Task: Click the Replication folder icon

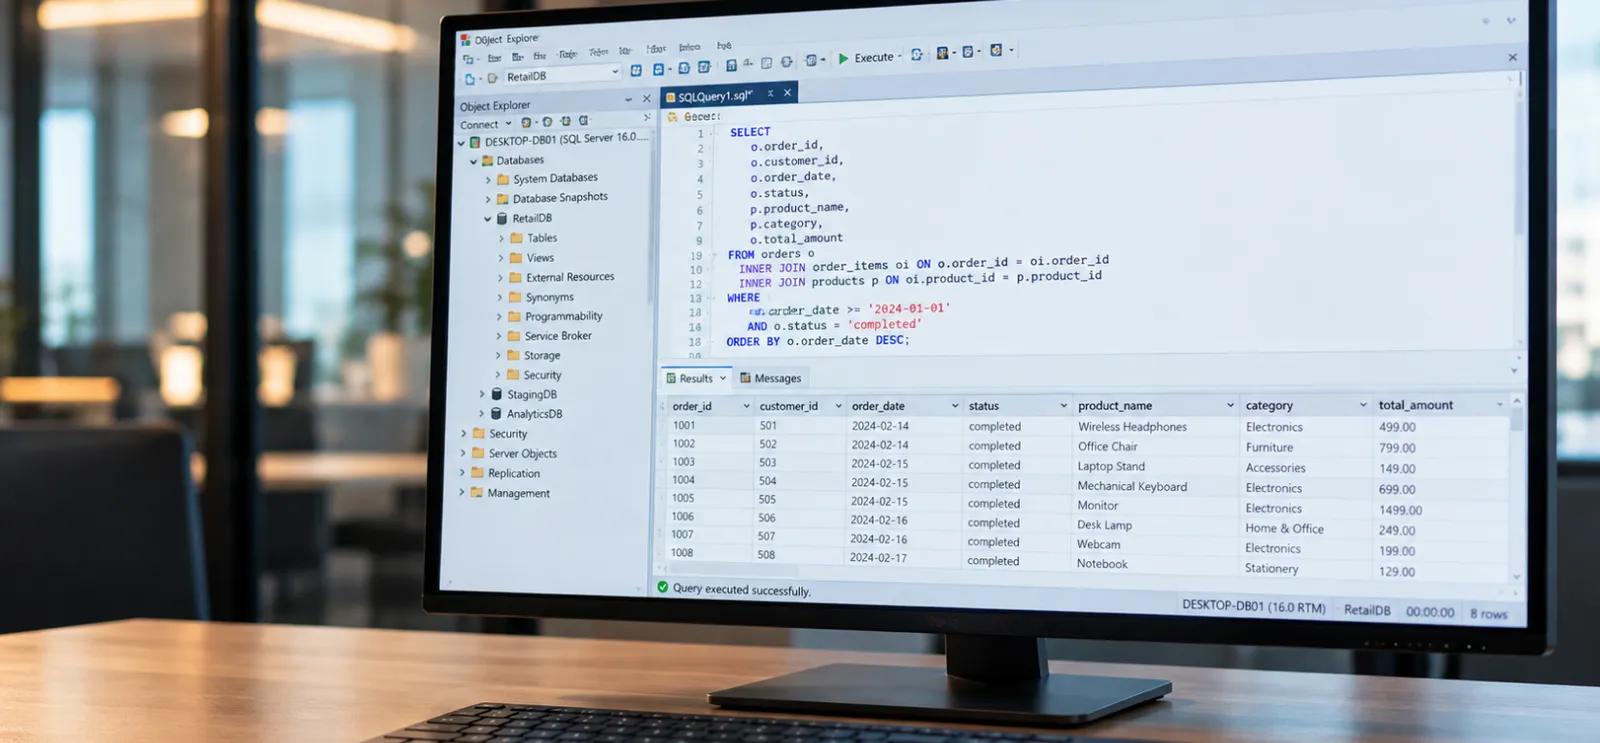Action: (477, 473)
